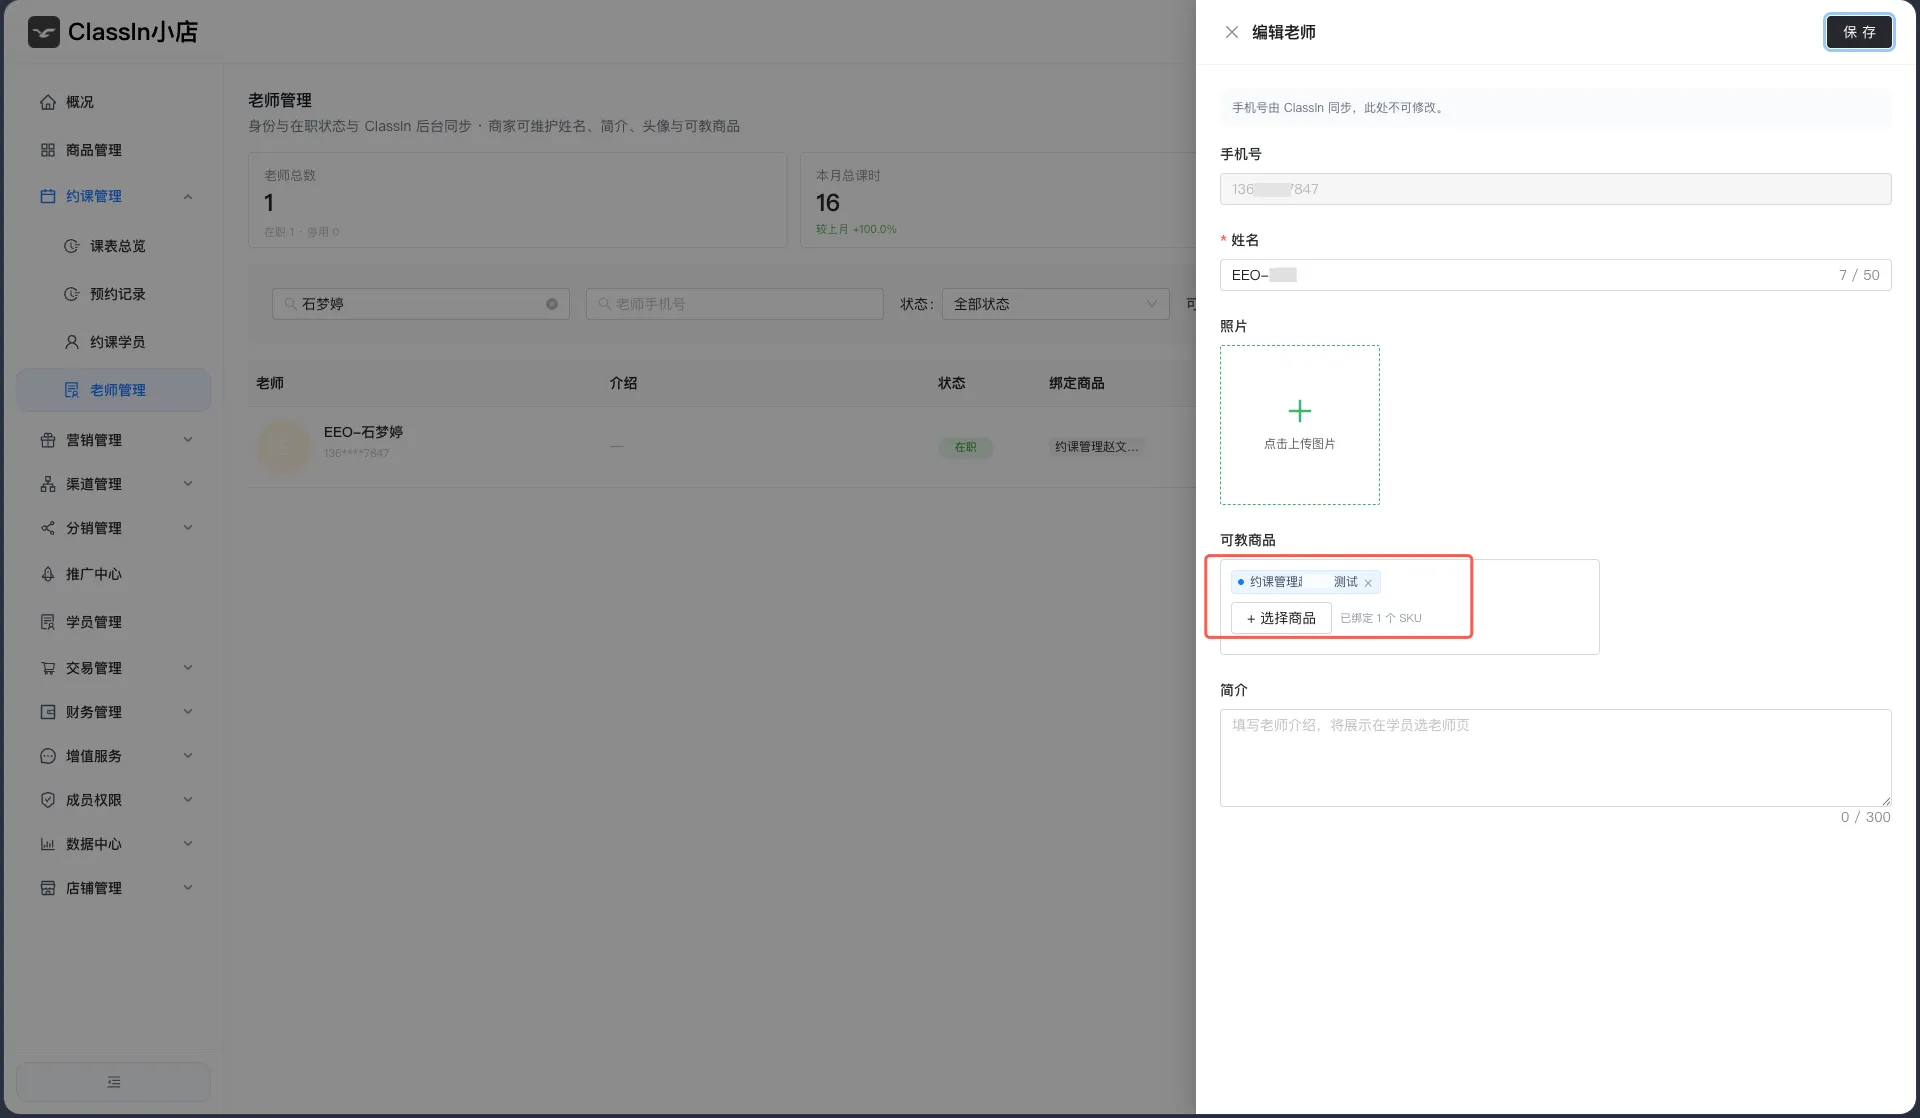
Task: Click the plus icon to upload photo
Action: [x=1300, y=411]
